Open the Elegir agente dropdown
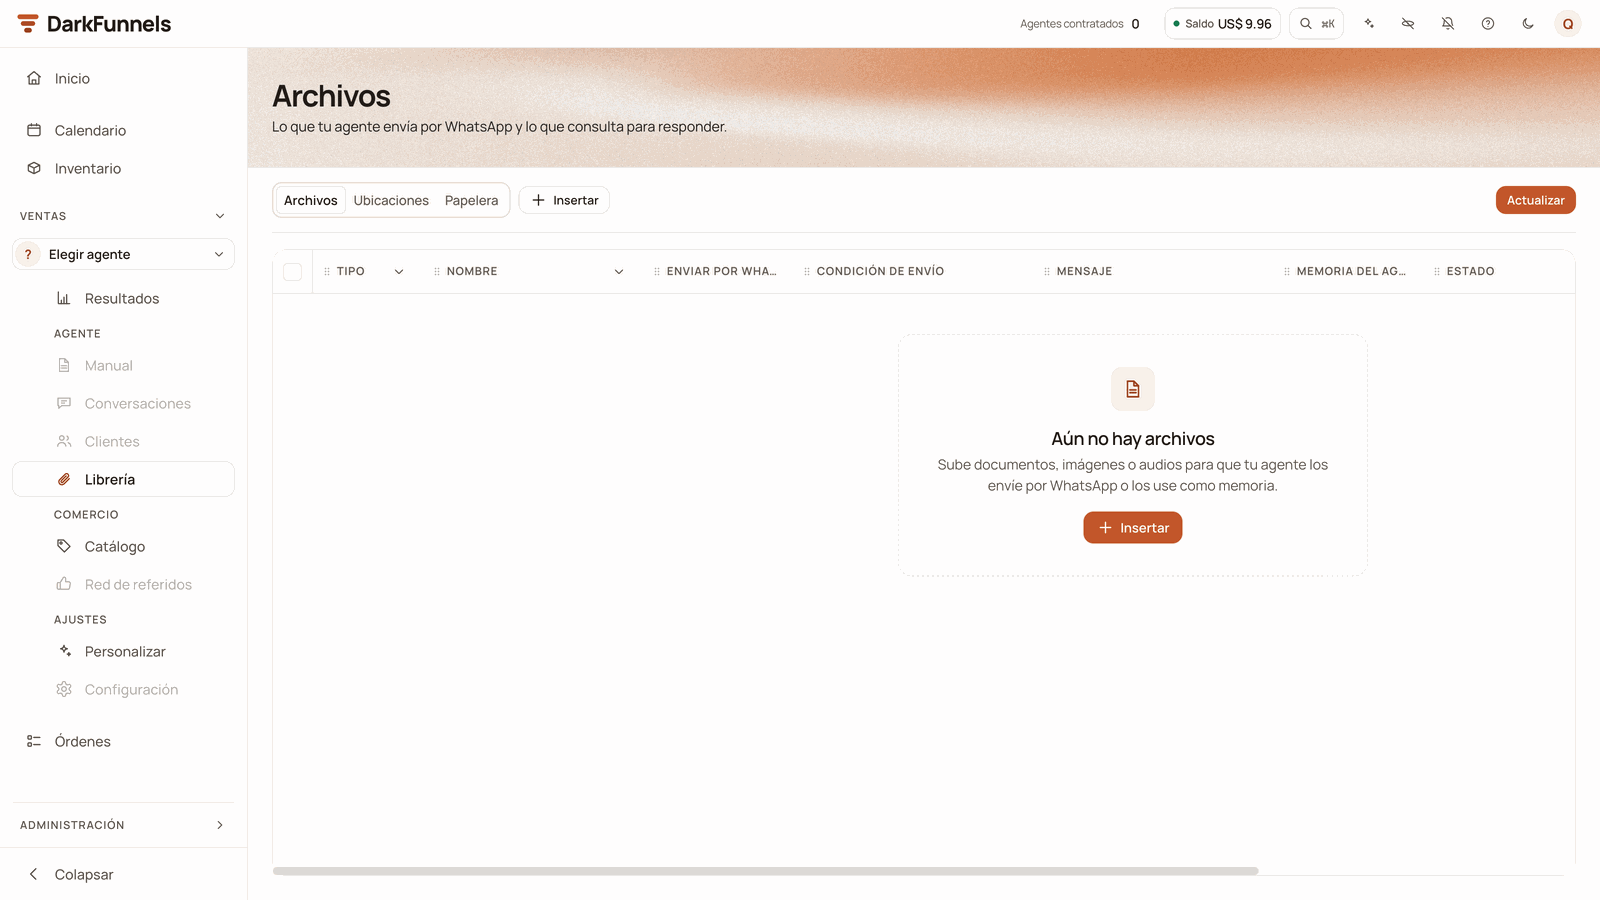The image size is (1600, 900). [123, 254]
